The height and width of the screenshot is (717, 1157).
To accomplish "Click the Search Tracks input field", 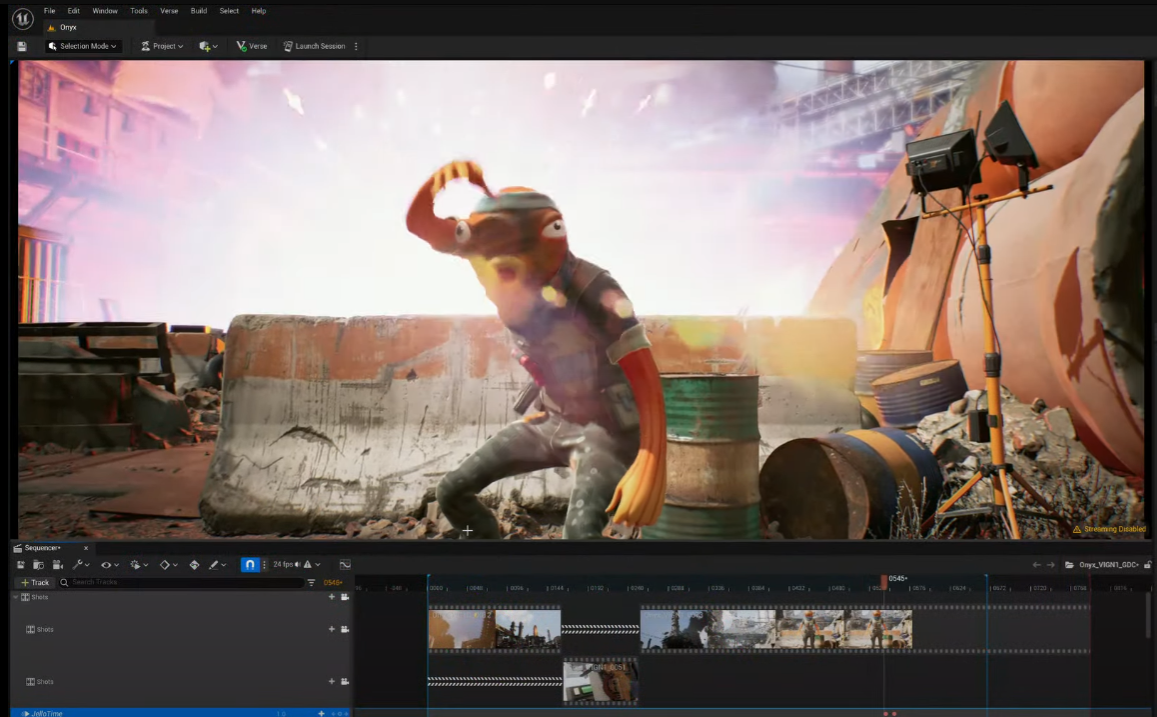I will tap(181, 583).
